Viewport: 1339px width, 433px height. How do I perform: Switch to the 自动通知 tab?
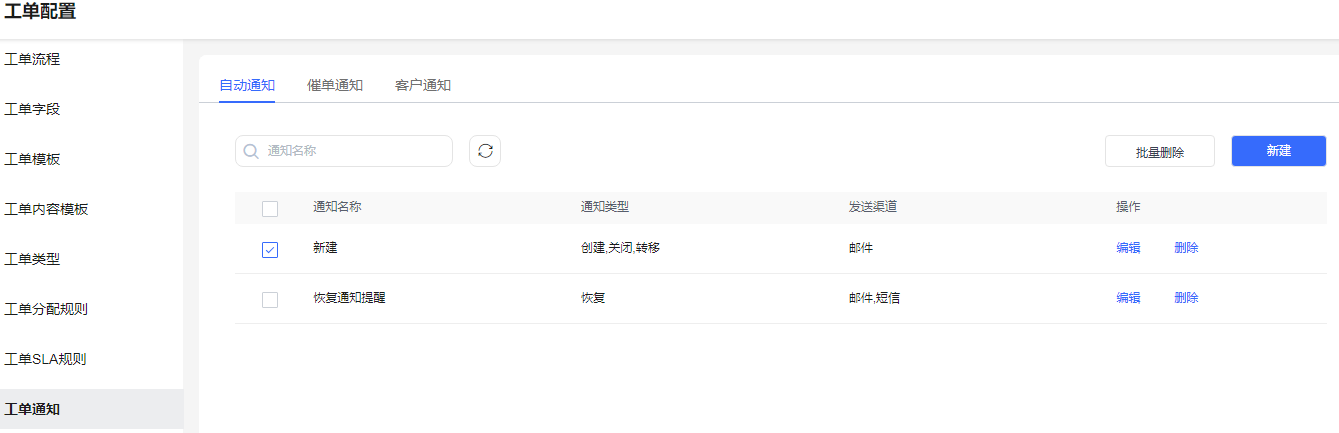[x=247, y=85]
